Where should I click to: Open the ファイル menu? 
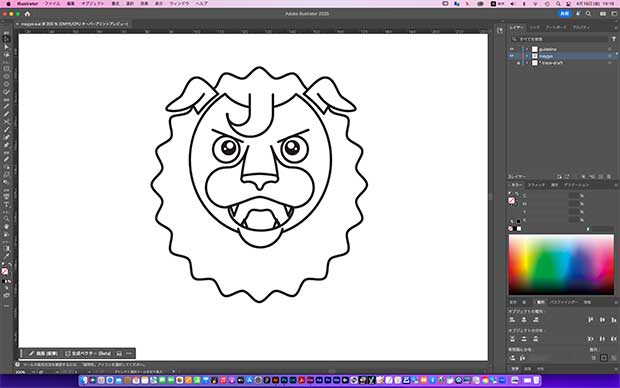click(x=52, y=4)
